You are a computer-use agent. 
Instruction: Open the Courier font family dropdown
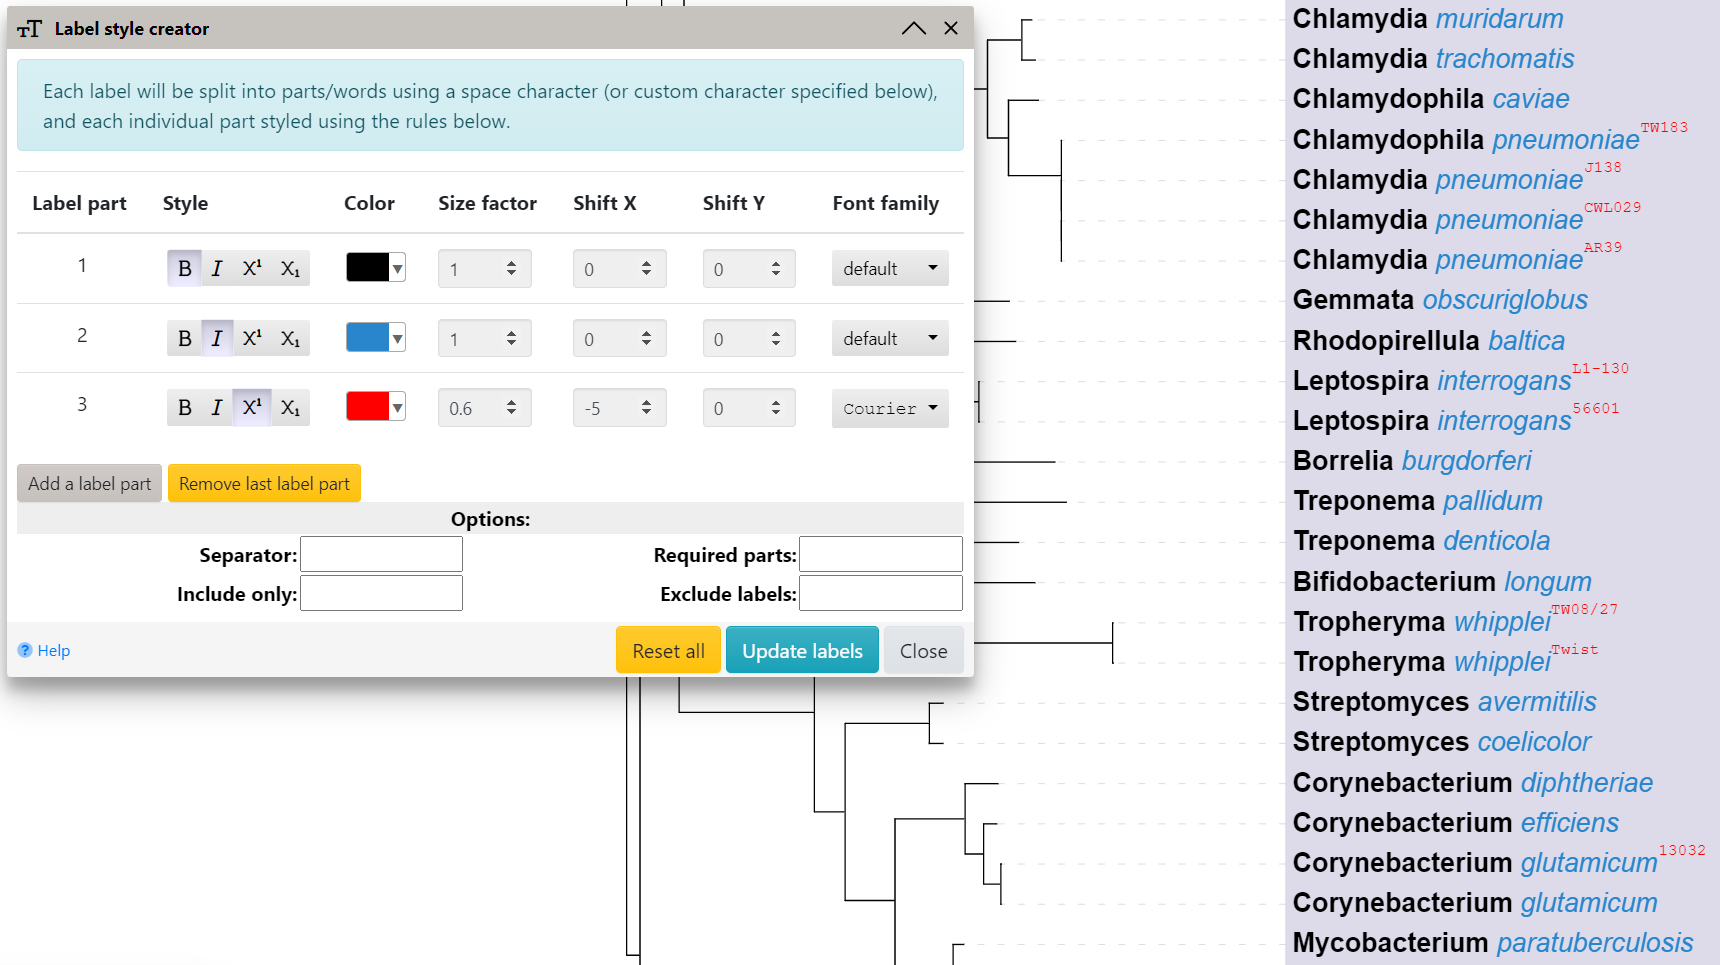(889, 408)
